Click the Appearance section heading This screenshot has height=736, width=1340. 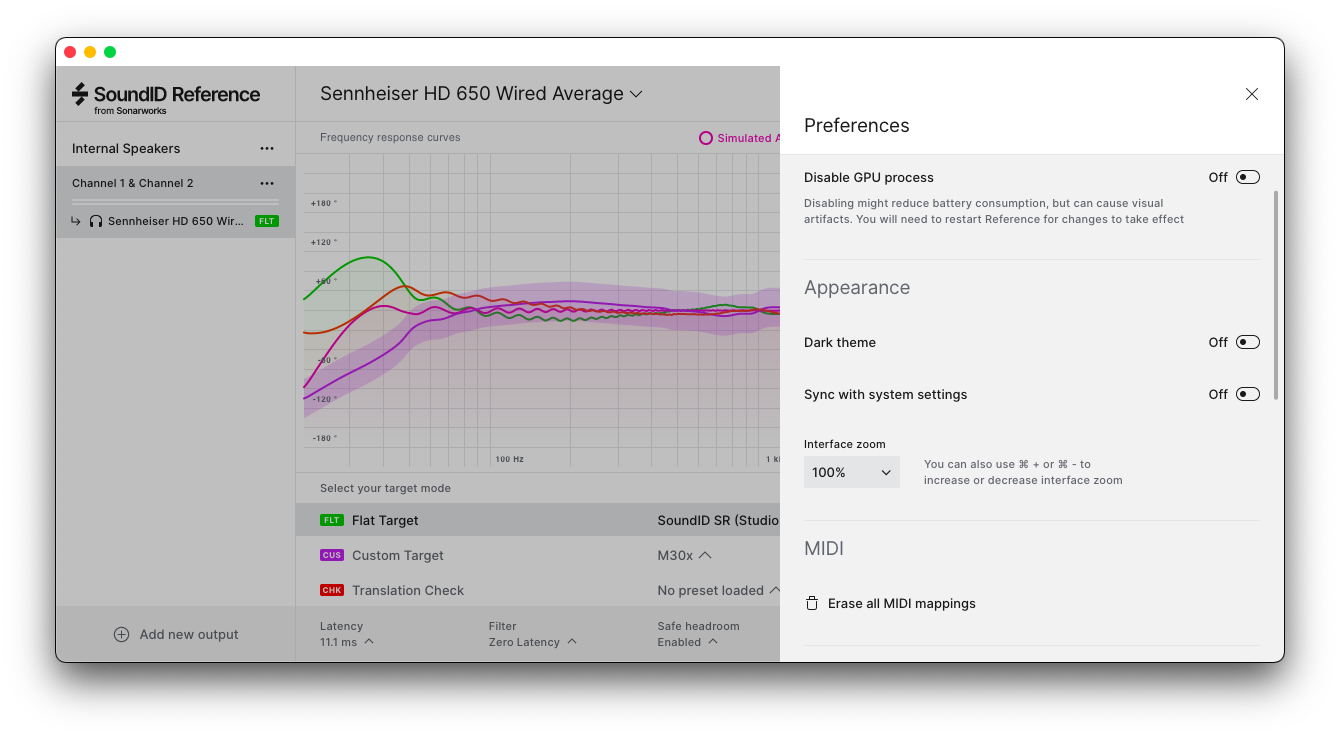[x=857, y=288]
